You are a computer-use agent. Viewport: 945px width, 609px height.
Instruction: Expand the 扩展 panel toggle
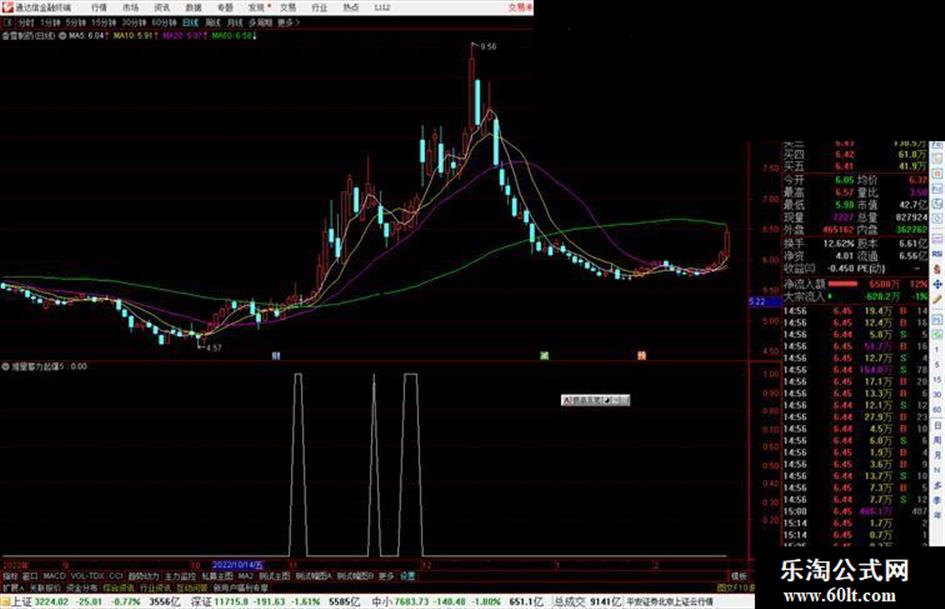click(13, 587)
